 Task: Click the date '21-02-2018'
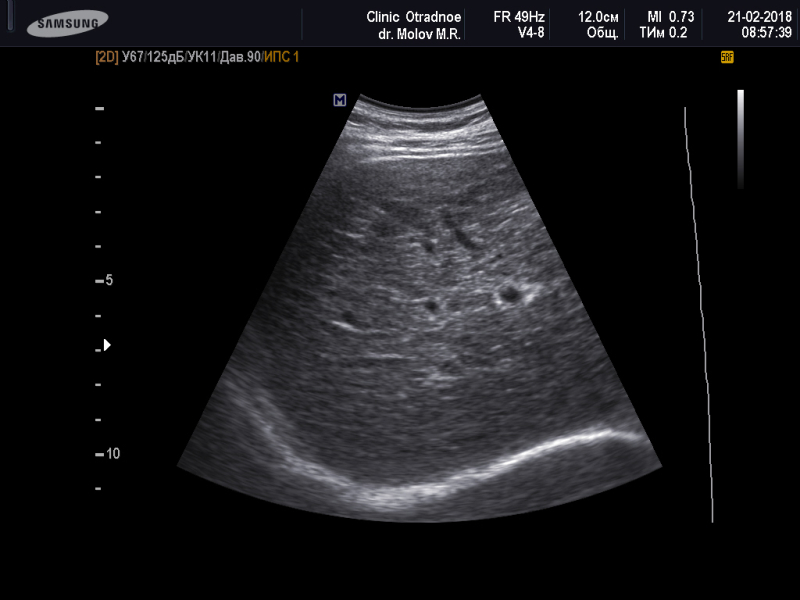coord(759,17)
